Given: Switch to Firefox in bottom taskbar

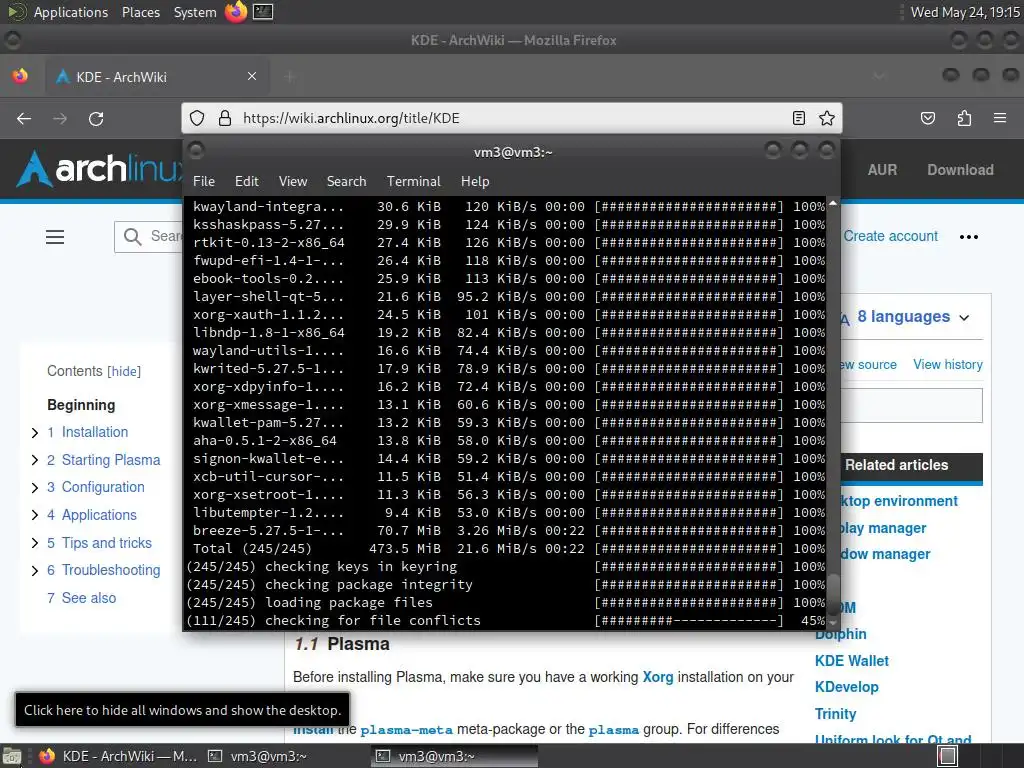Looking at the screenshot, I should click(x=118, y=756).
